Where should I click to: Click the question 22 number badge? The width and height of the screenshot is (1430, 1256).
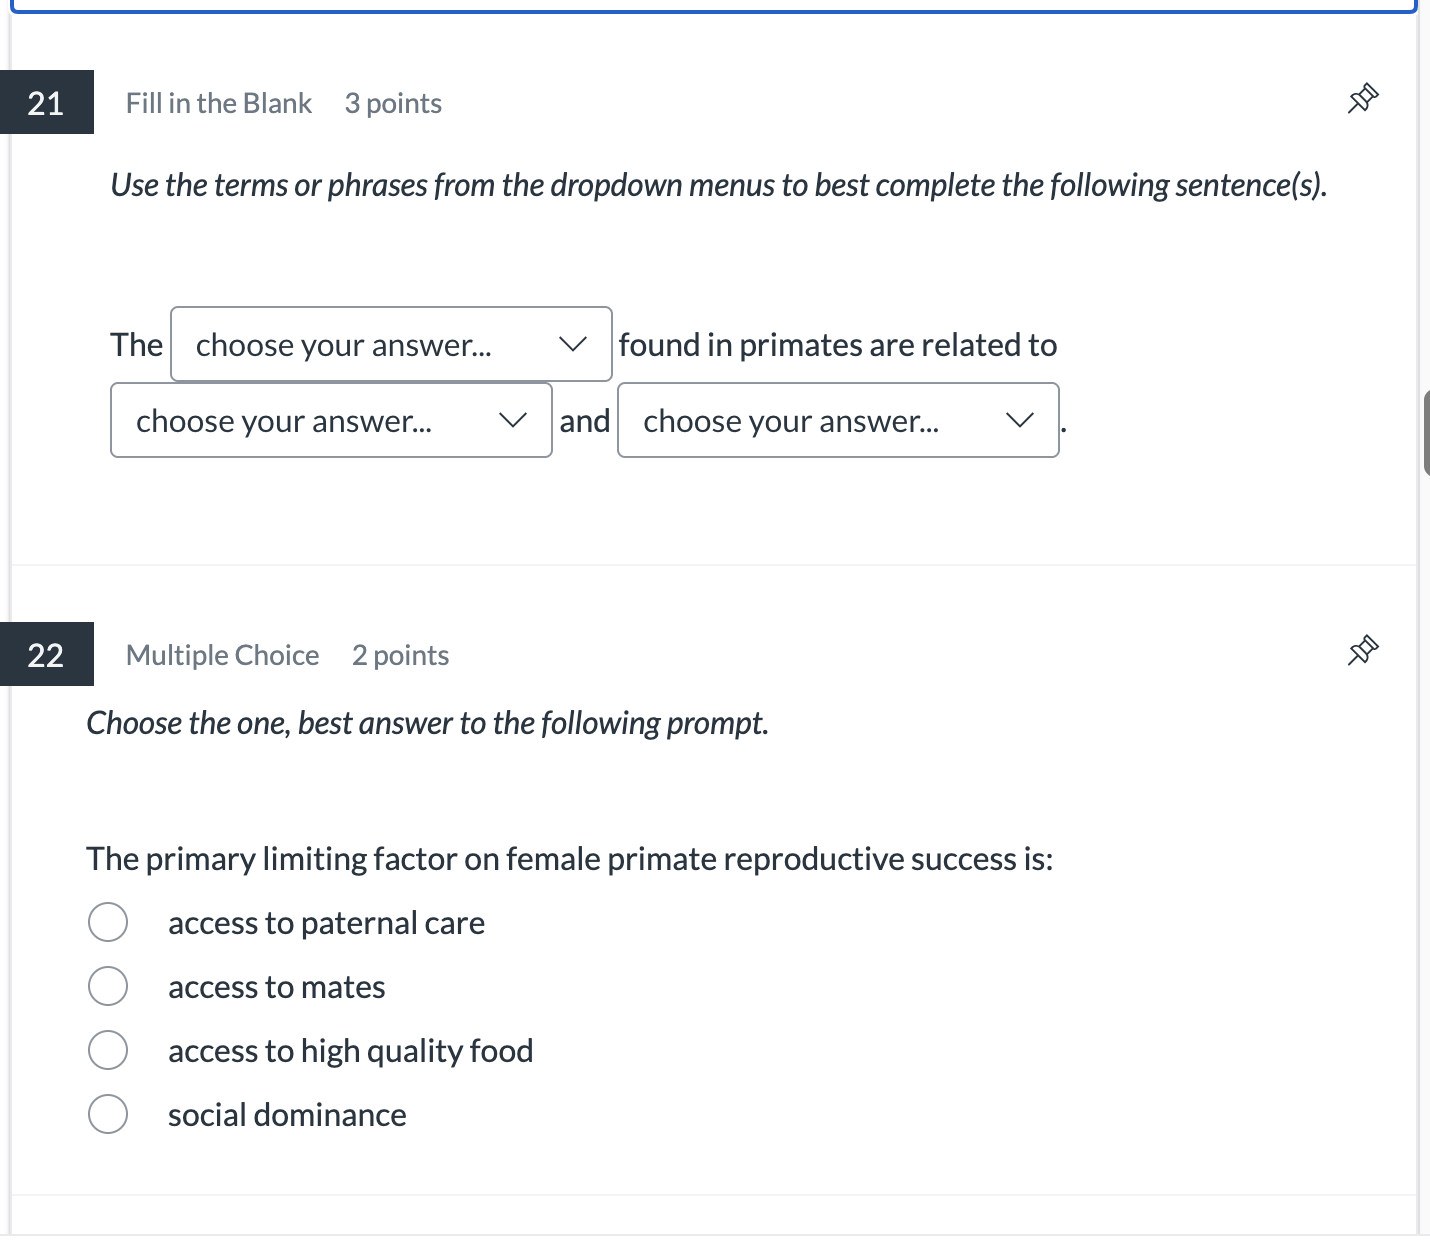click(x=46, y=654)
